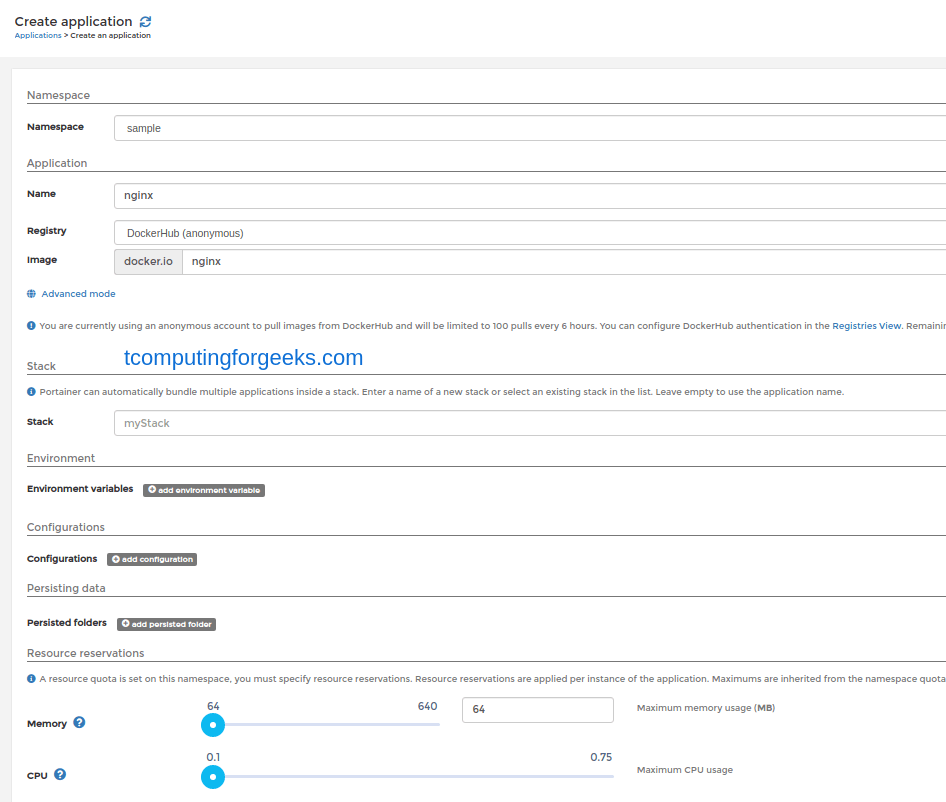Click the info icon in the resource quota notice
Viewport: 946px width, 802px height.
pyautogui.click(x=33, y=678)
